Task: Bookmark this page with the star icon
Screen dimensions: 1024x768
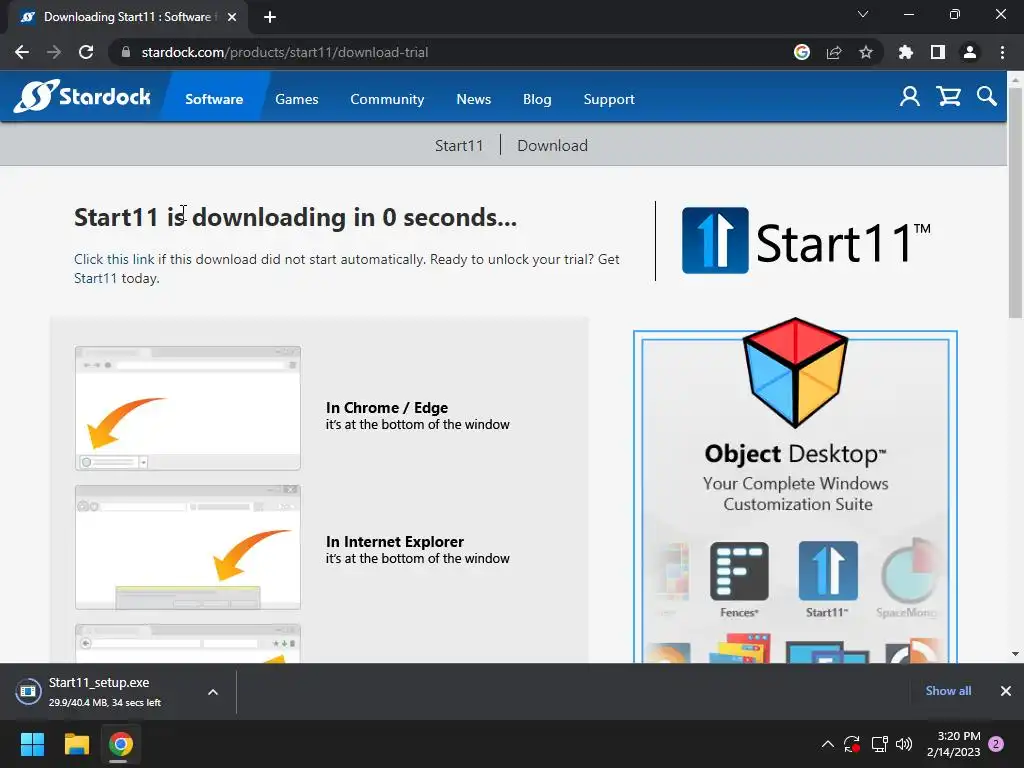Action: tap(866, 52)
